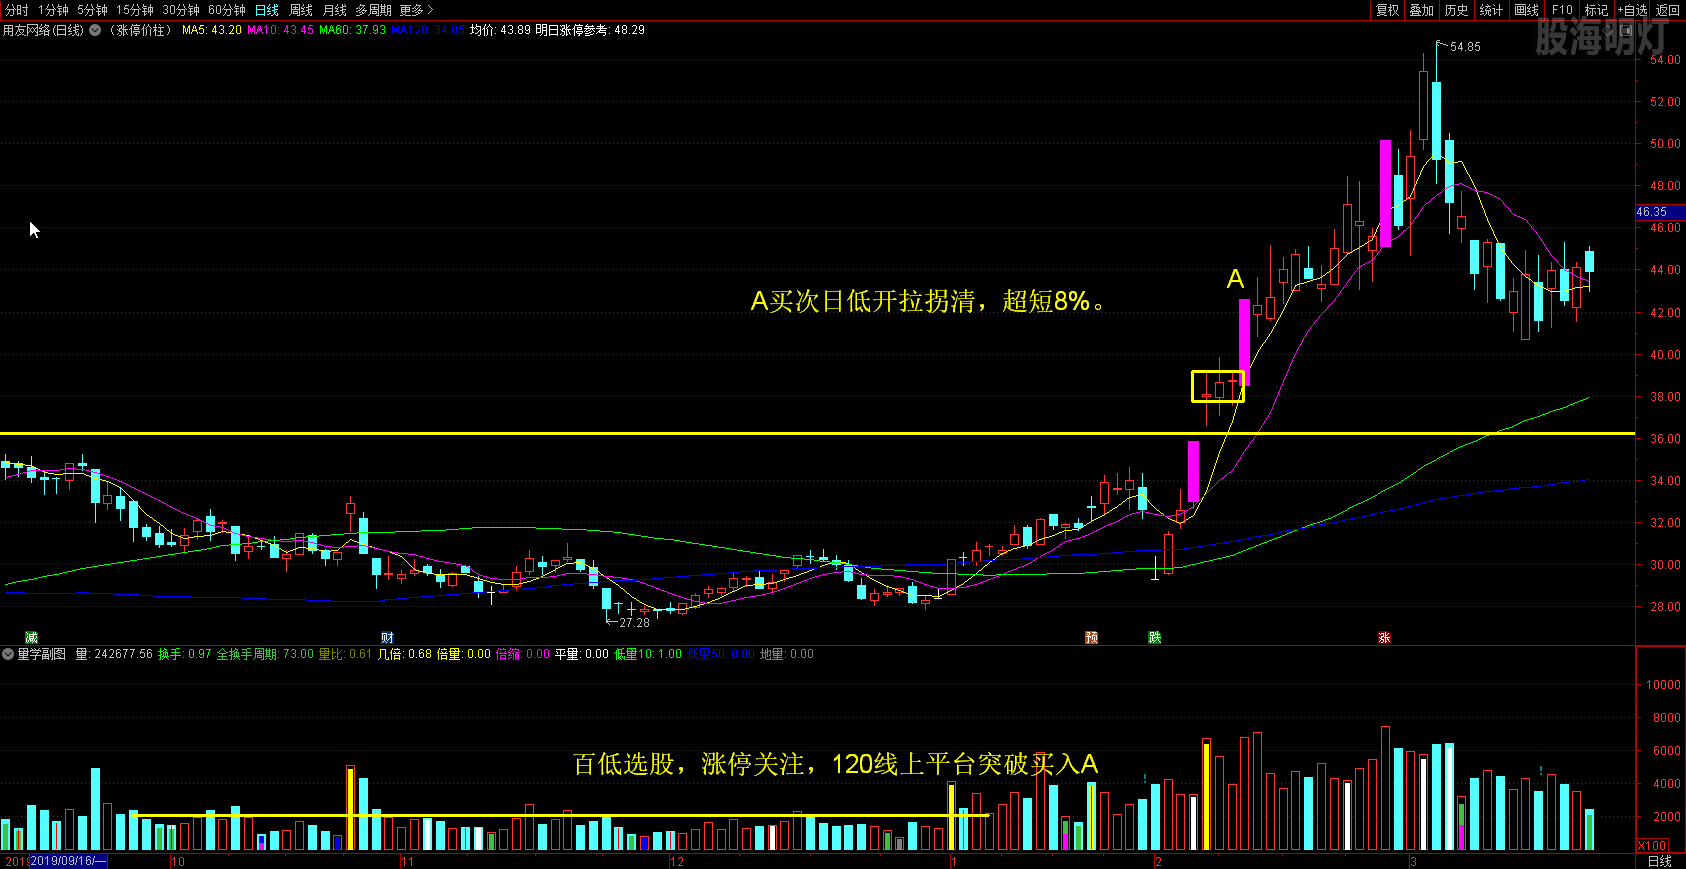
Task: Click the 叠加 overlay button
Action: click(x=1422, y=10)
